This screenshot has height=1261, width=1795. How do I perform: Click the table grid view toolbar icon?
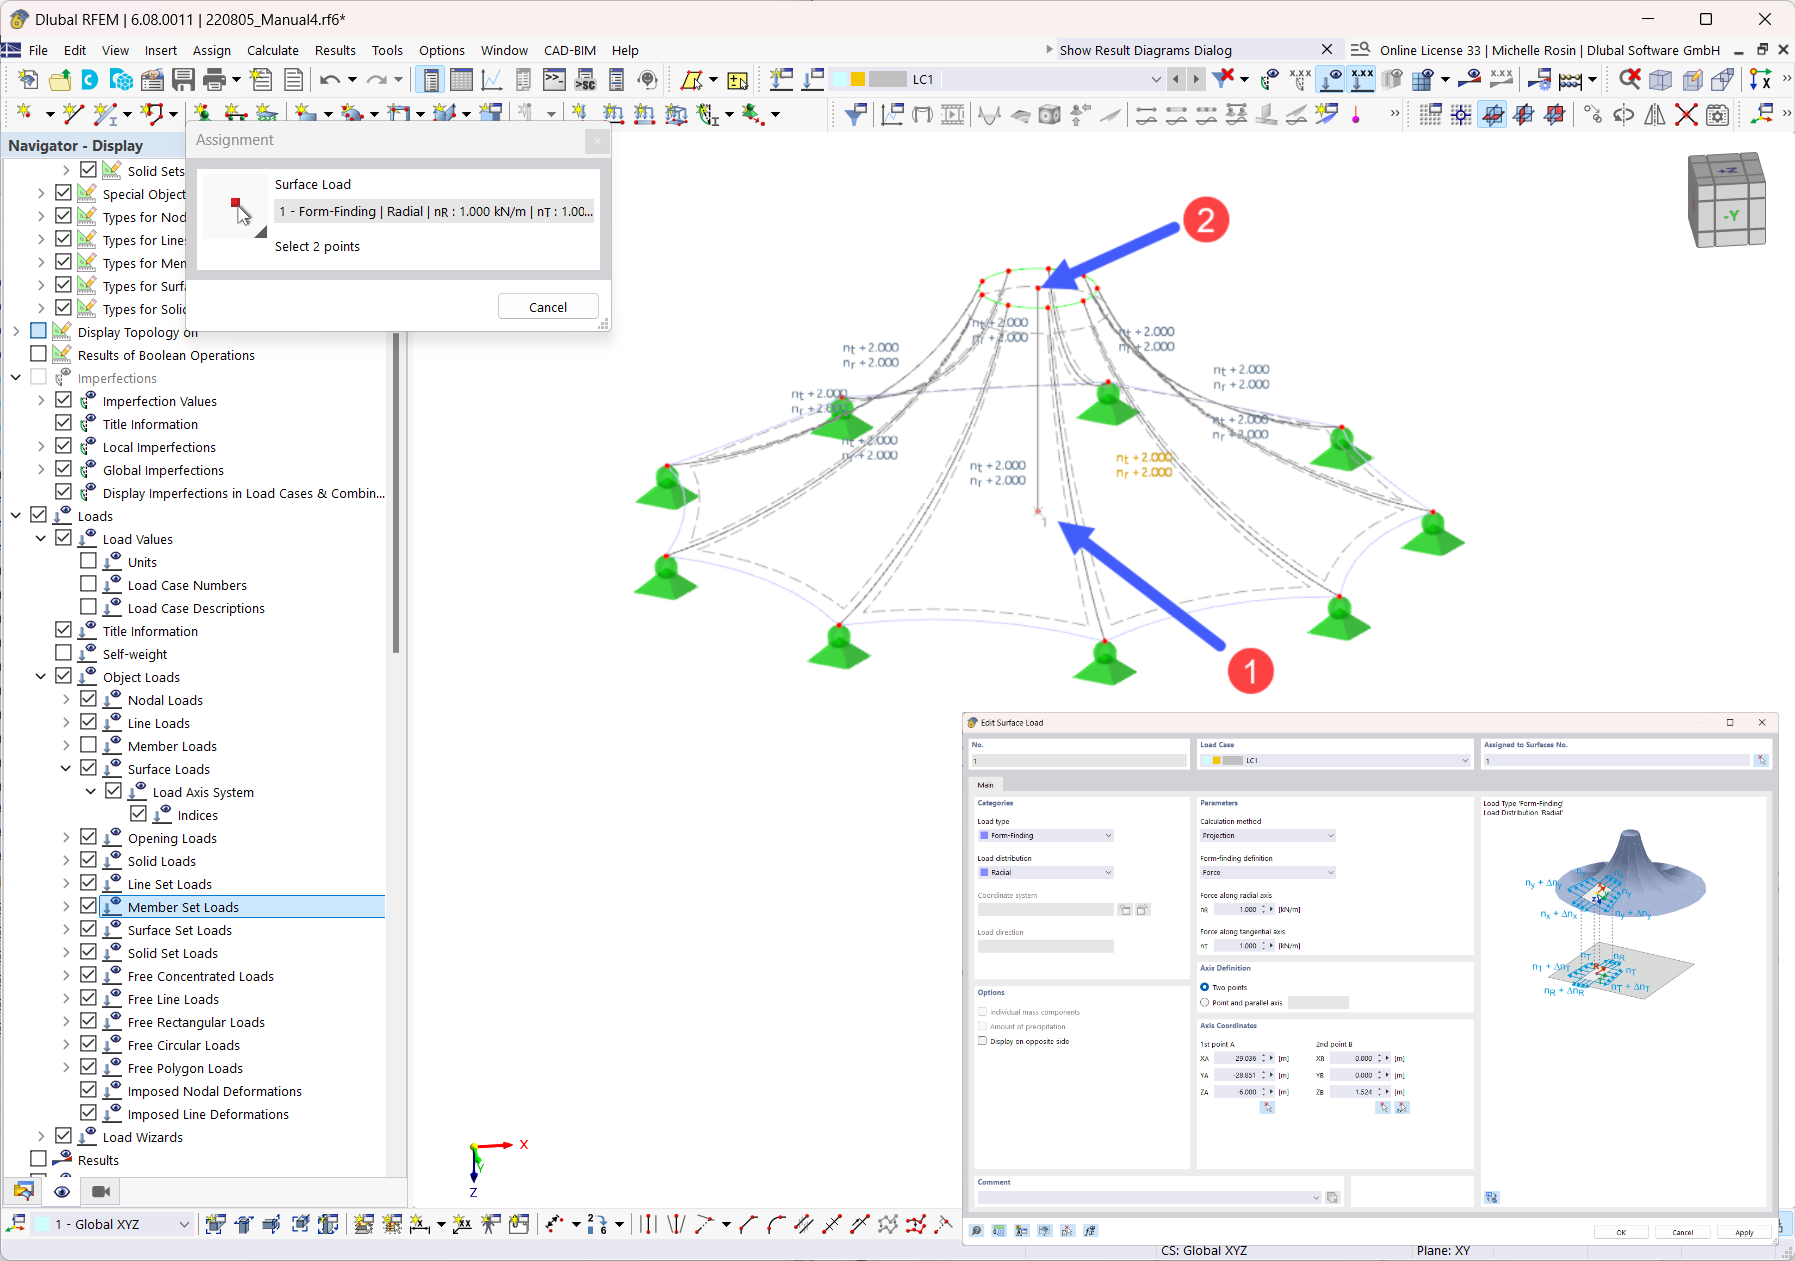461,80
